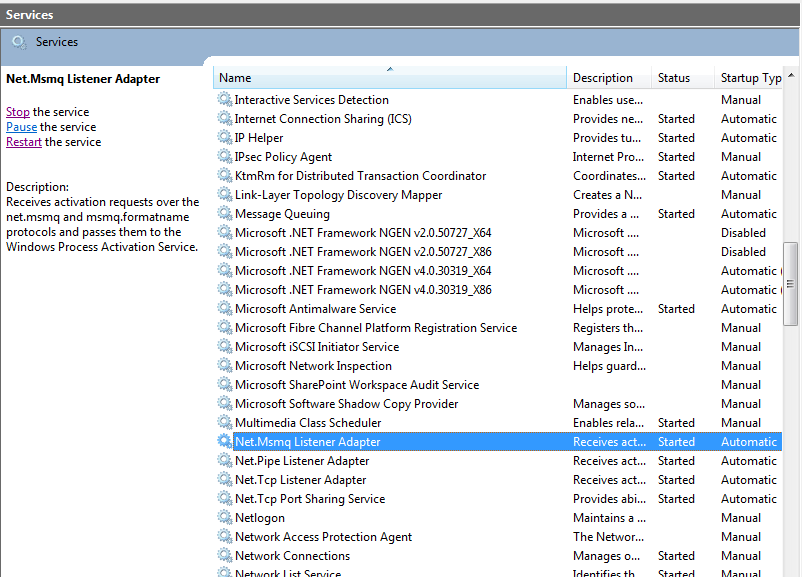Click the Netlogon service gear icon
The image size is (802, 577).
pyautogui.click(x=224, y=517)
